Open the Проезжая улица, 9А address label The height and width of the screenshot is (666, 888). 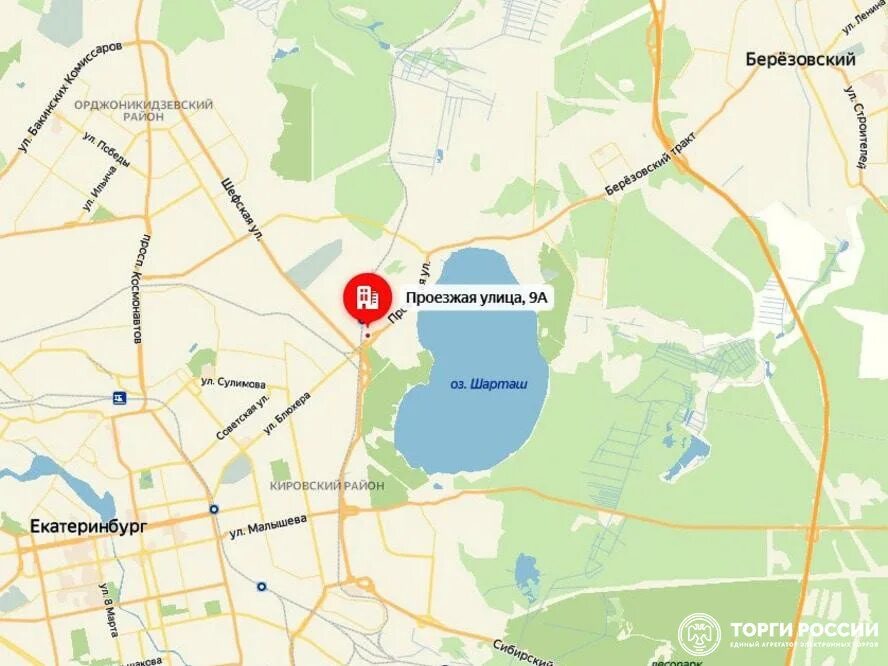[x=477, y=298]
